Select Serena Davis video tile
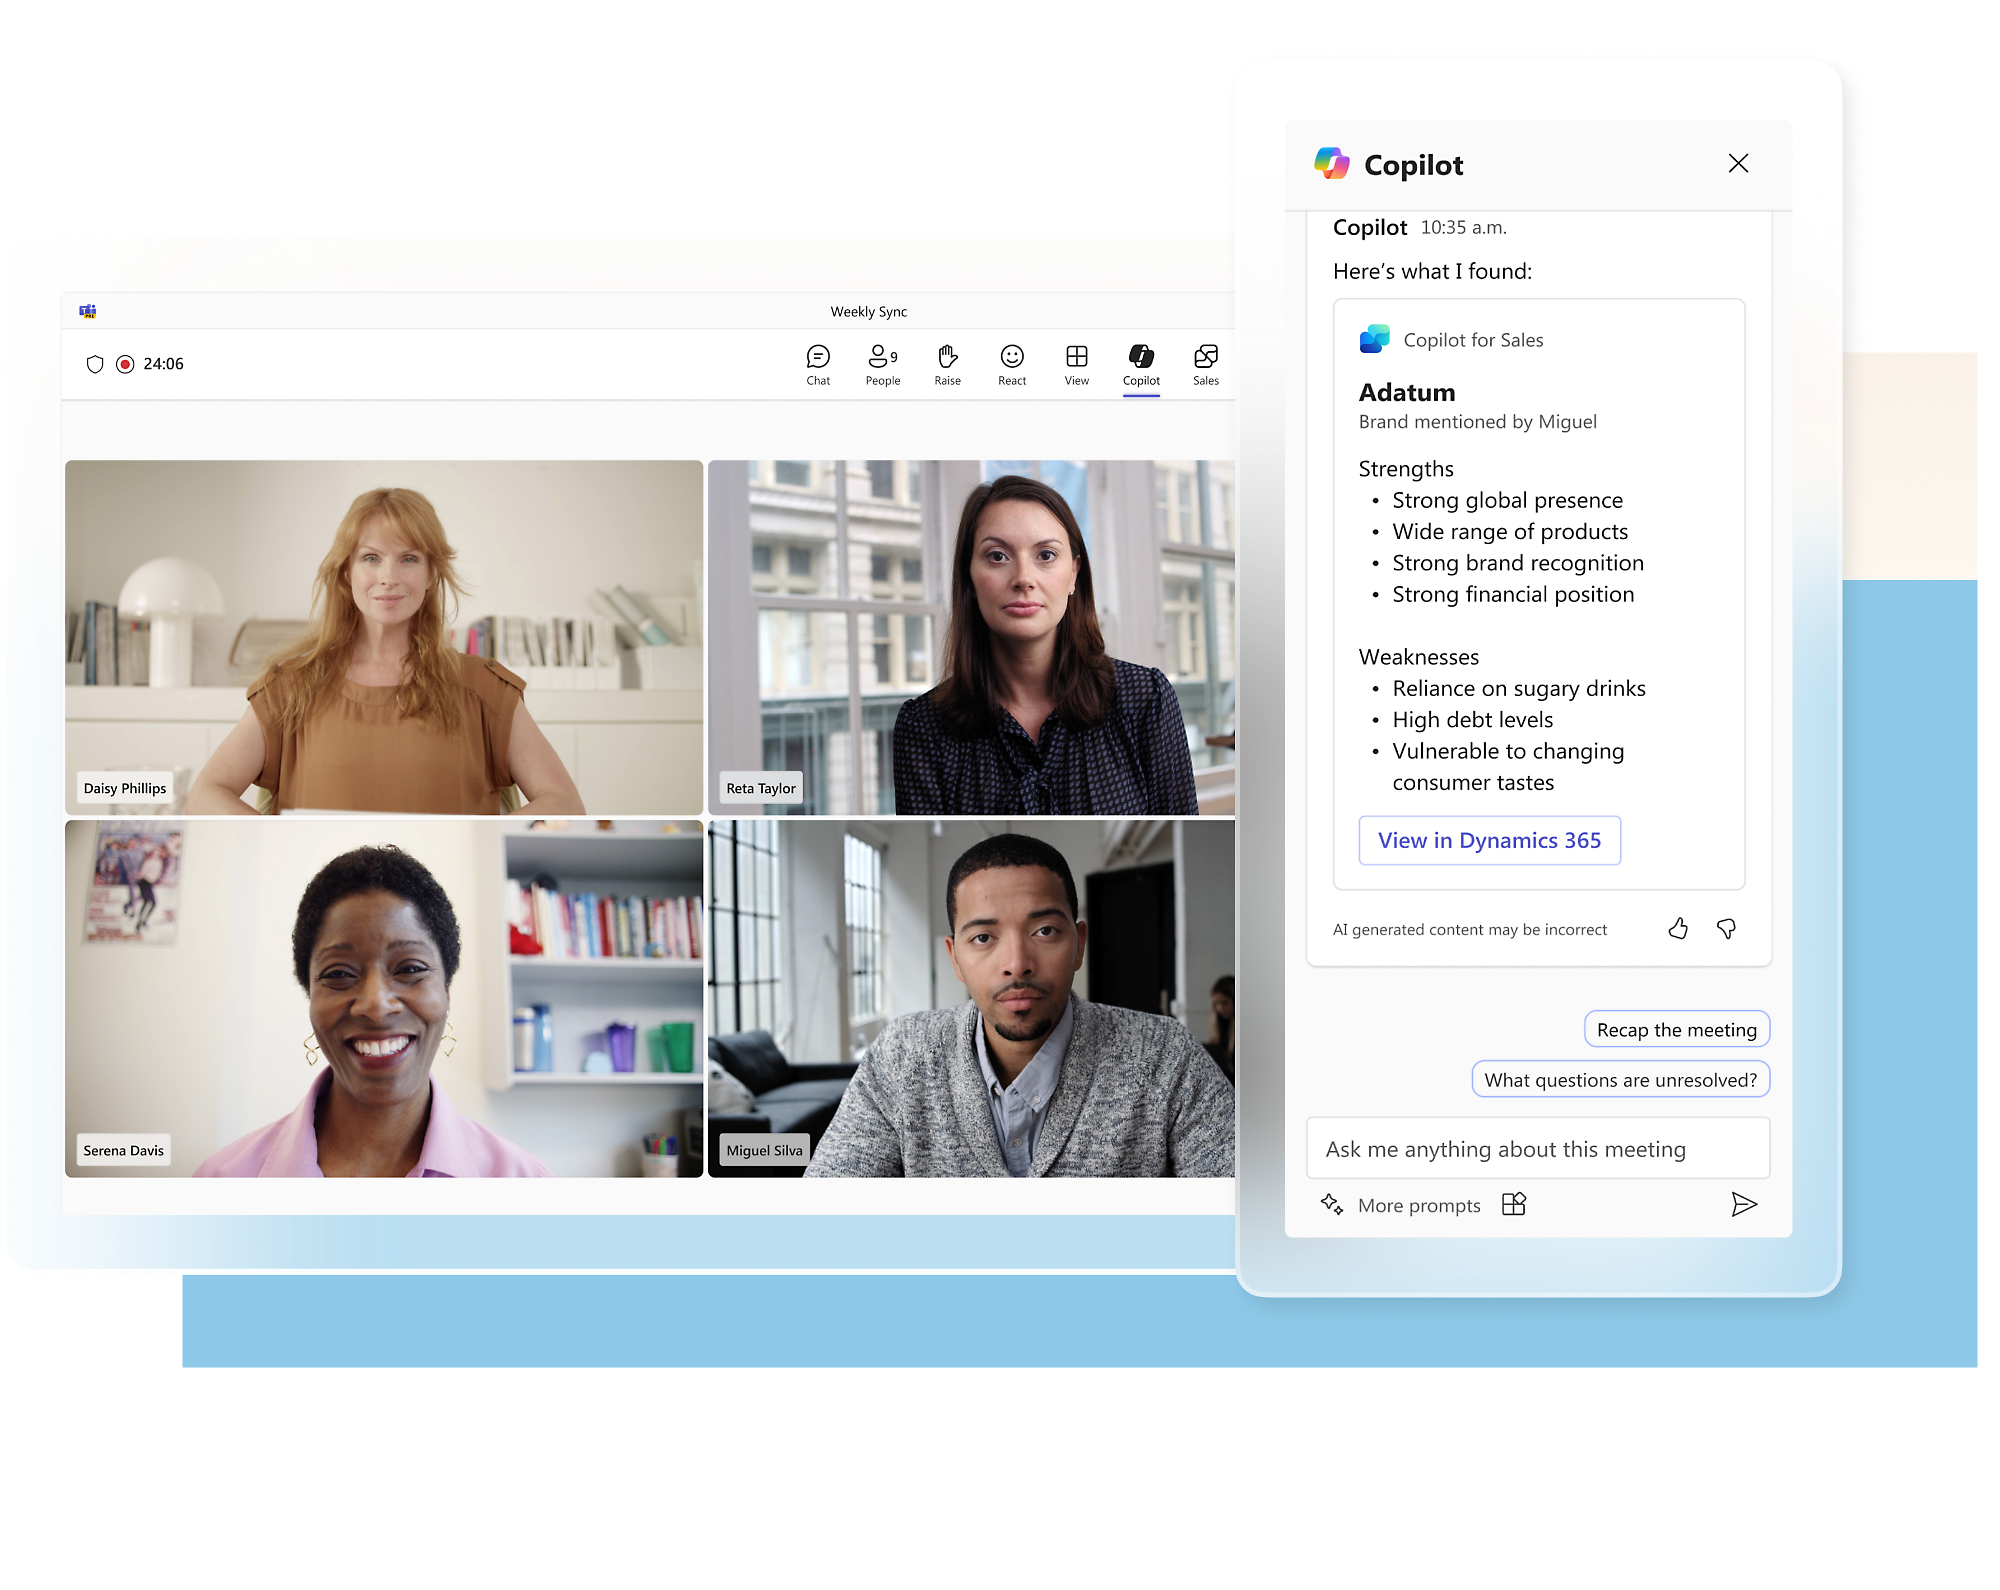This screenshot has width=2000, height=1590. point(384,999)
